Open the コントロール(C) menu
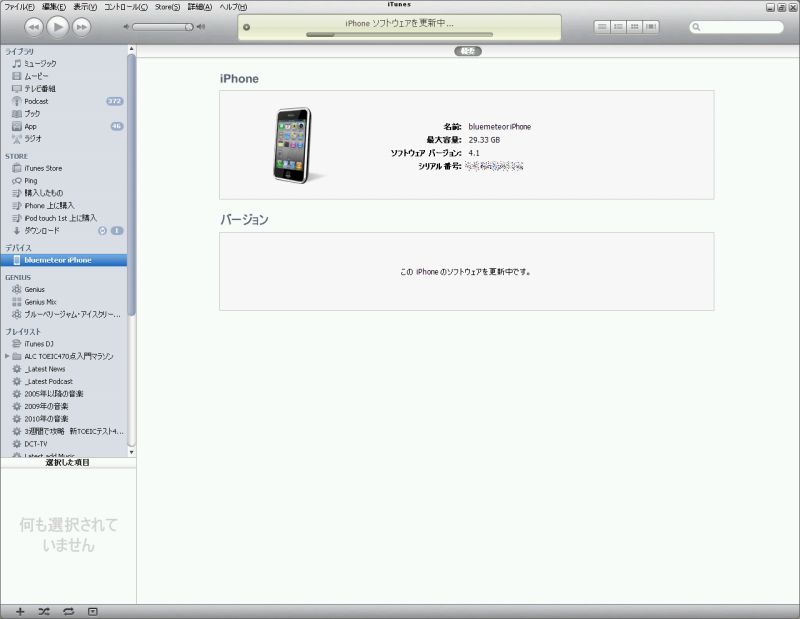 pos(126,7)
